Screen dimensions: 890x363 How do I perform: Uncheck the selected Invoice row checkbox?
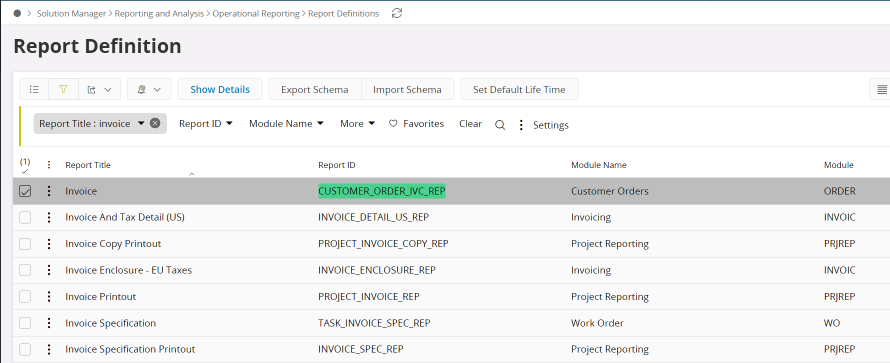pyautogui.click(x=25, y=191)
